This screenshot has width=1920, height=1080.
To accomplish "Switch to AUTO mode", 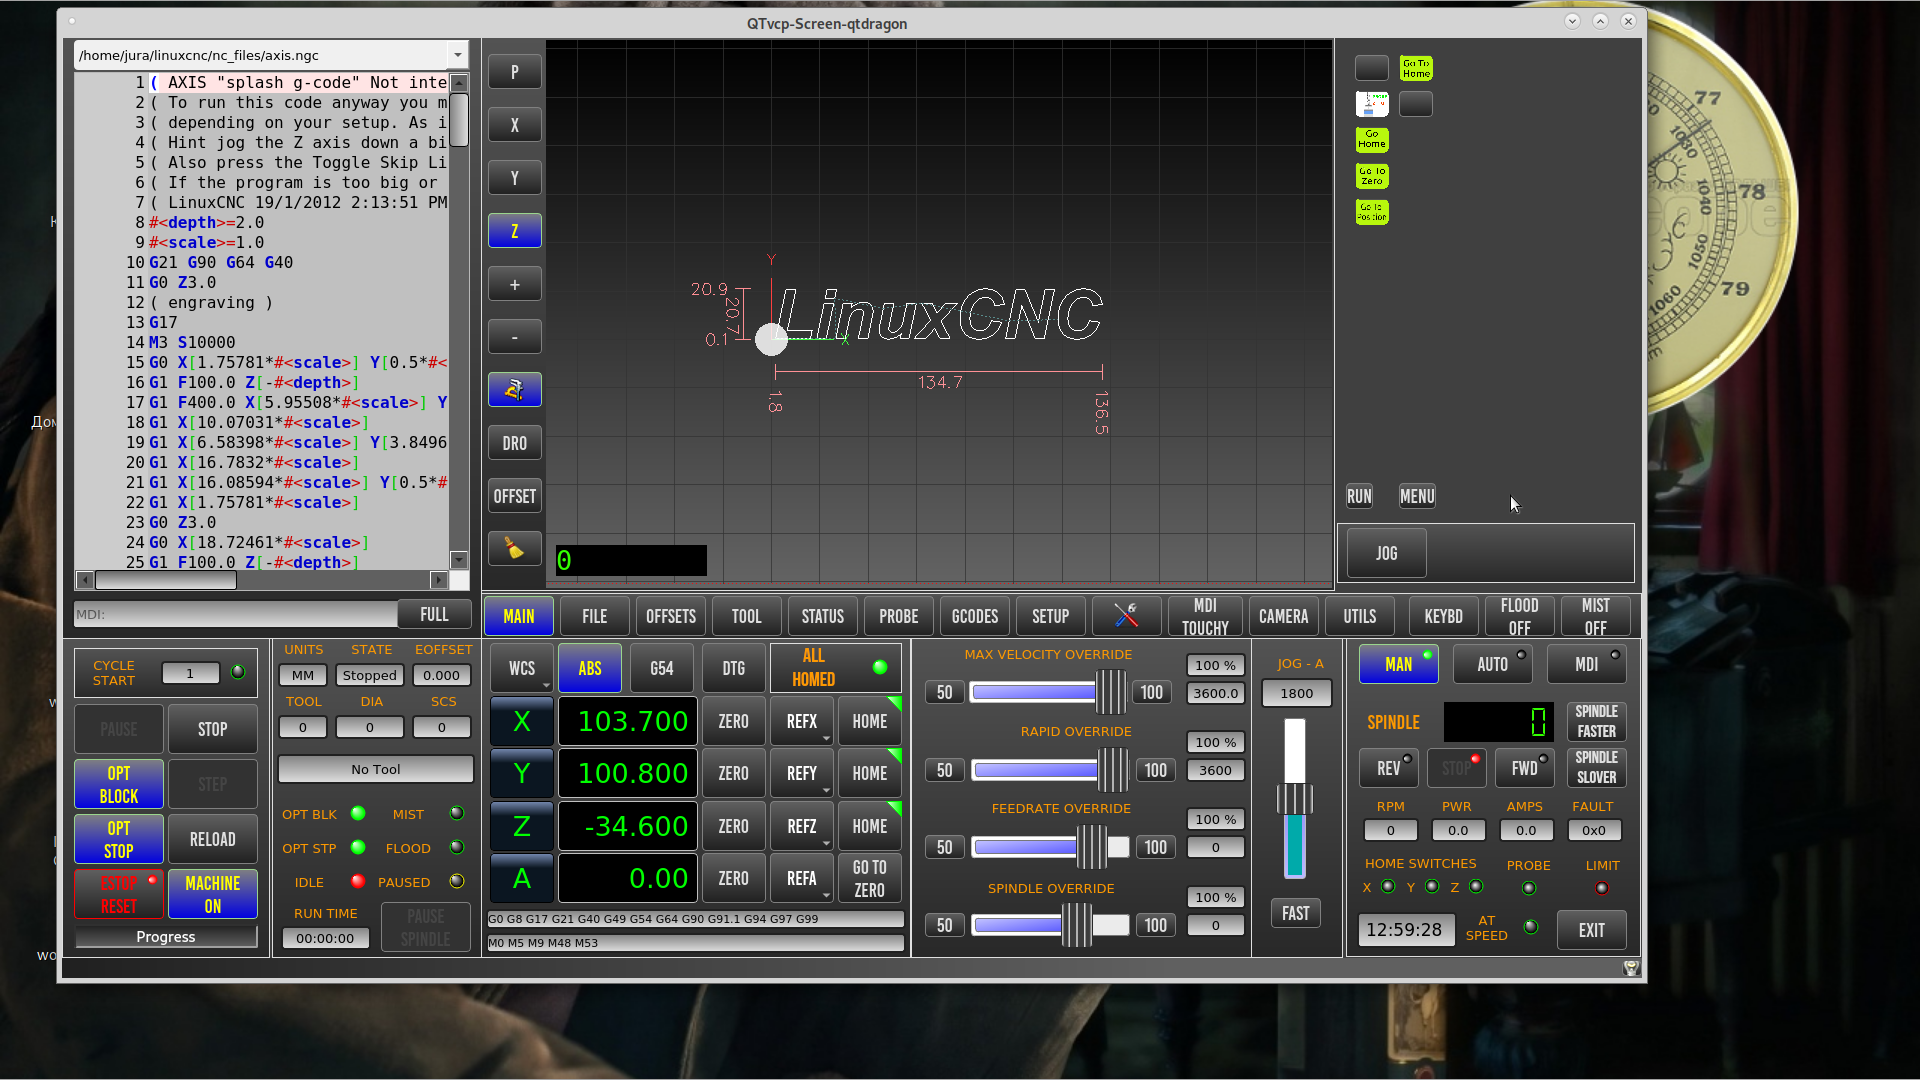I will click(1492, 664).
